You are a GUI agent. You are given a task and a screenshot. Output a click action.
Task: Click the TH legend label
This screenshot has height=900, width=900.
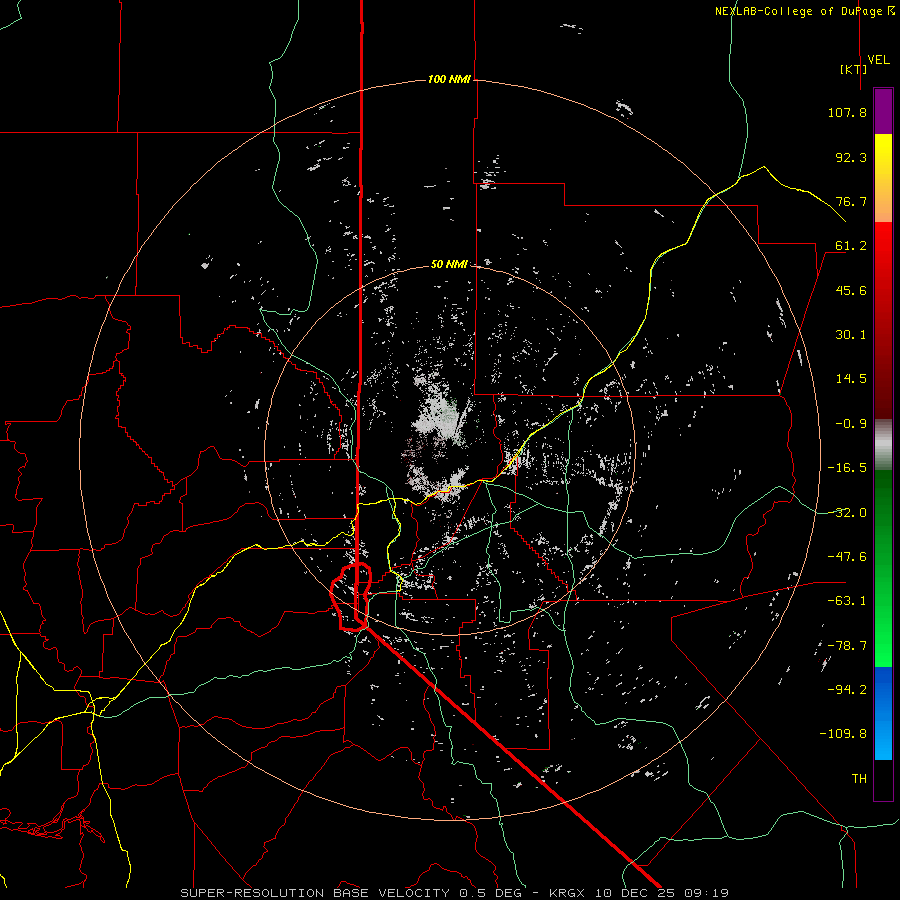pos(859,779)
